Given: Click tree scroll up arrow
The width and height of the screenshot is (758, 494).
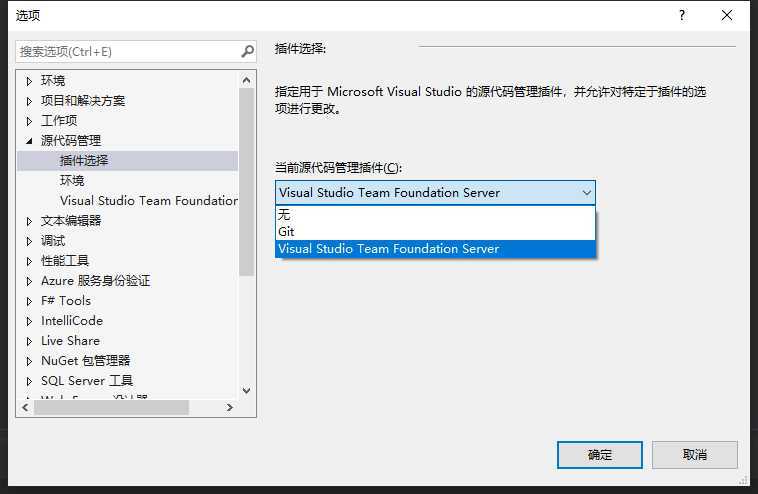Looking at the screenshot, I should click(x=247, y=80).
